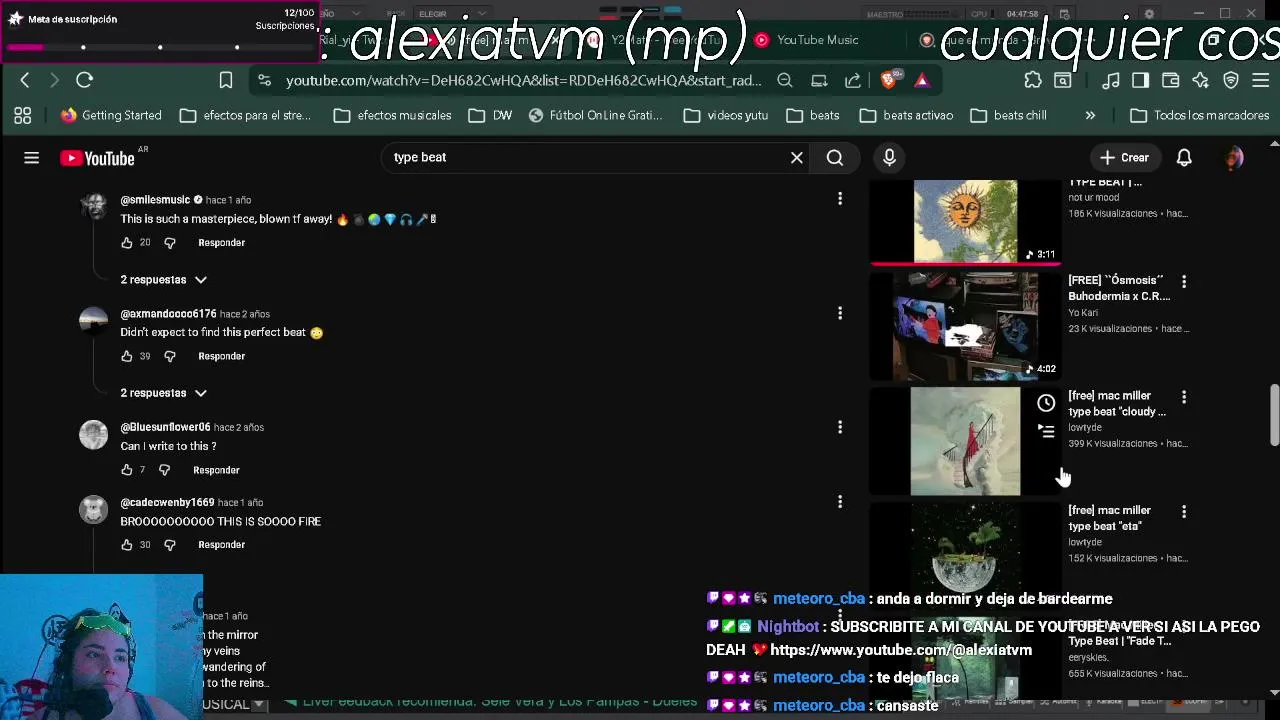Expand 2 respuestas under @axmandoooo6176
The image size is (1280, 720).
pos(164,393)
